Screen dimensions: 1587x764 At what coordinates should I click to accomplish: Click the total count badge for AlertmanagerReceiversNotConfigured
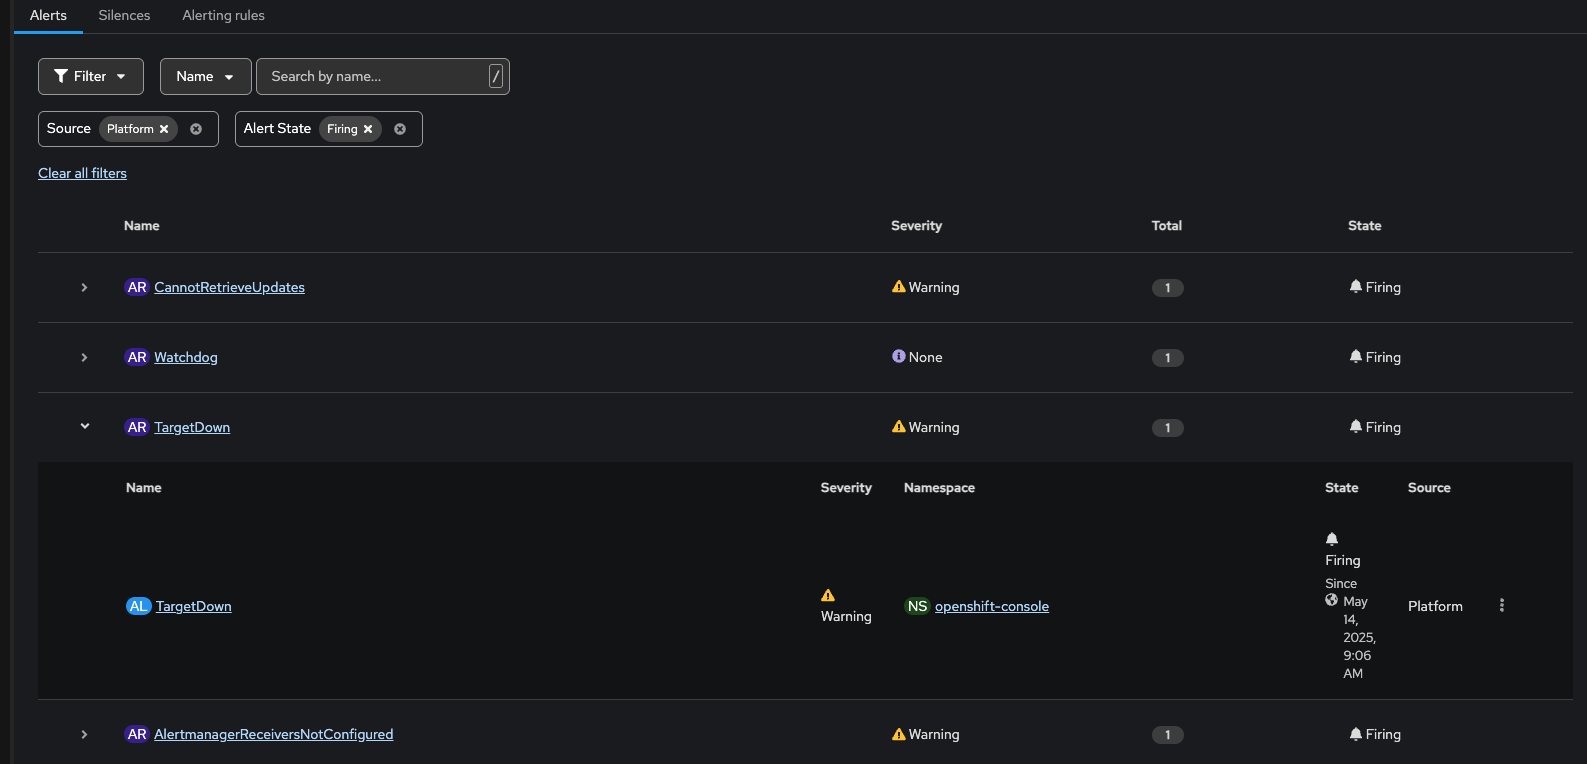(x=1168, y=735)
